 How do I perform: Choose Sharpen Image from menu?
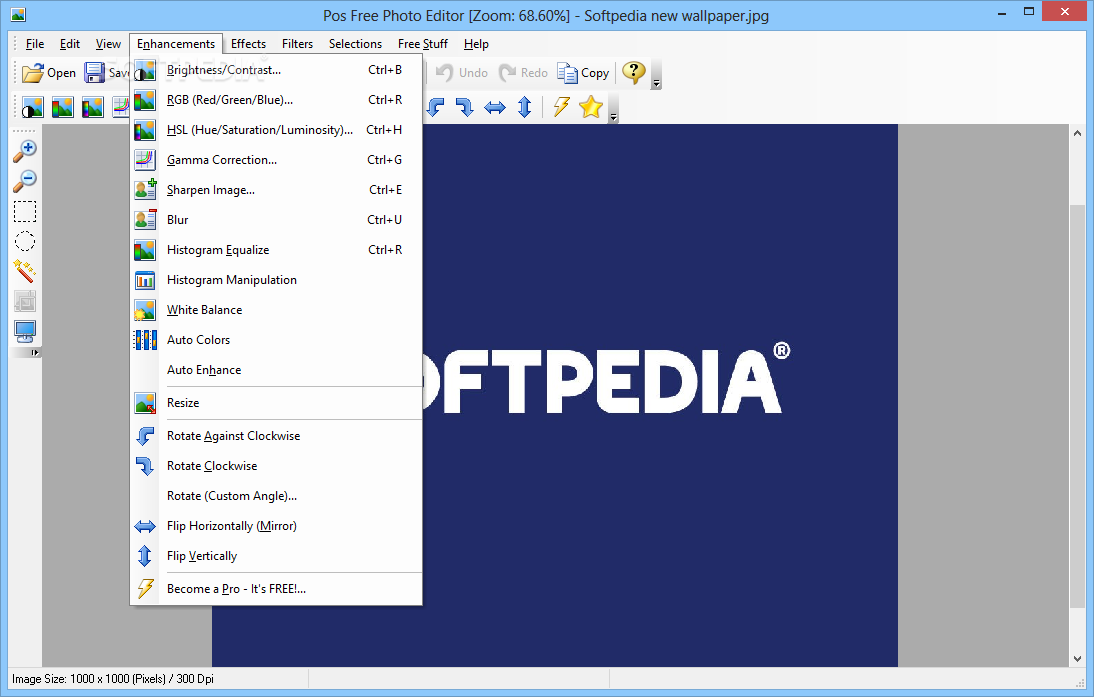tap(276, 190)
